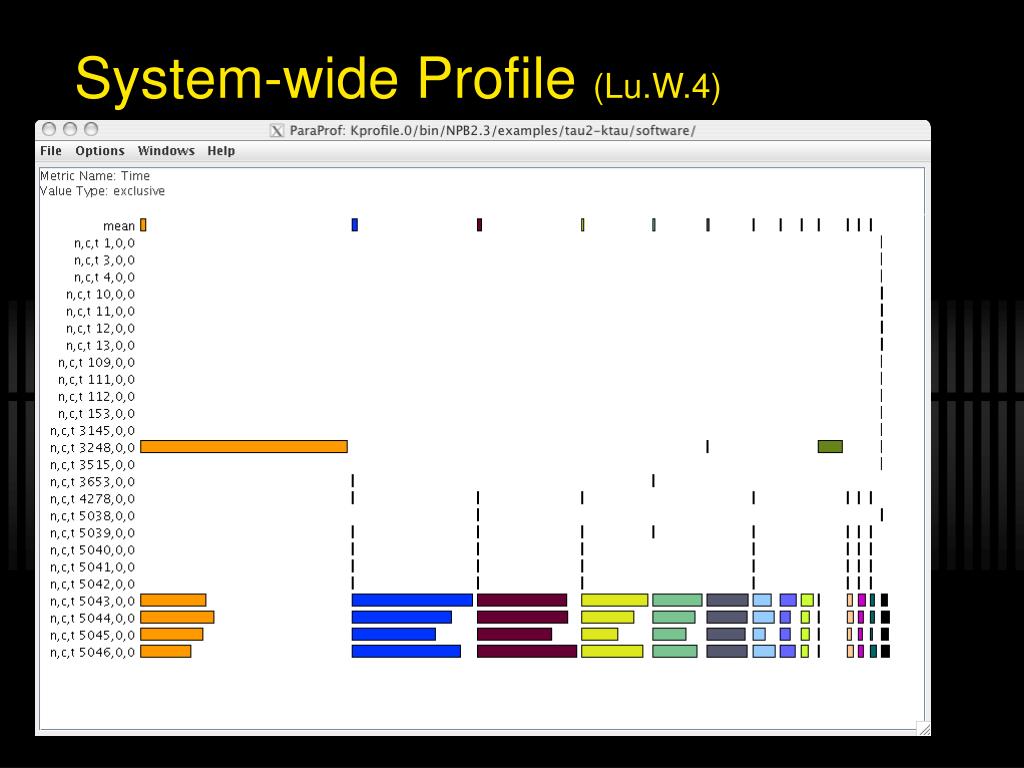Select row label n,c,t 13,0,0

click(101, 345)
